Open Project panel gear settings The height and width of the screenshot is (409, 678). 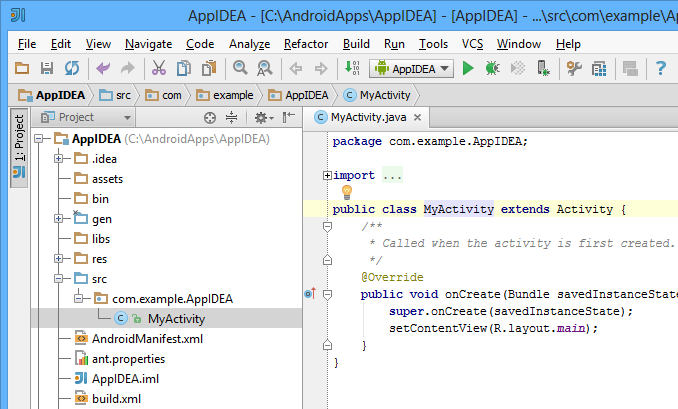point(264,118)
